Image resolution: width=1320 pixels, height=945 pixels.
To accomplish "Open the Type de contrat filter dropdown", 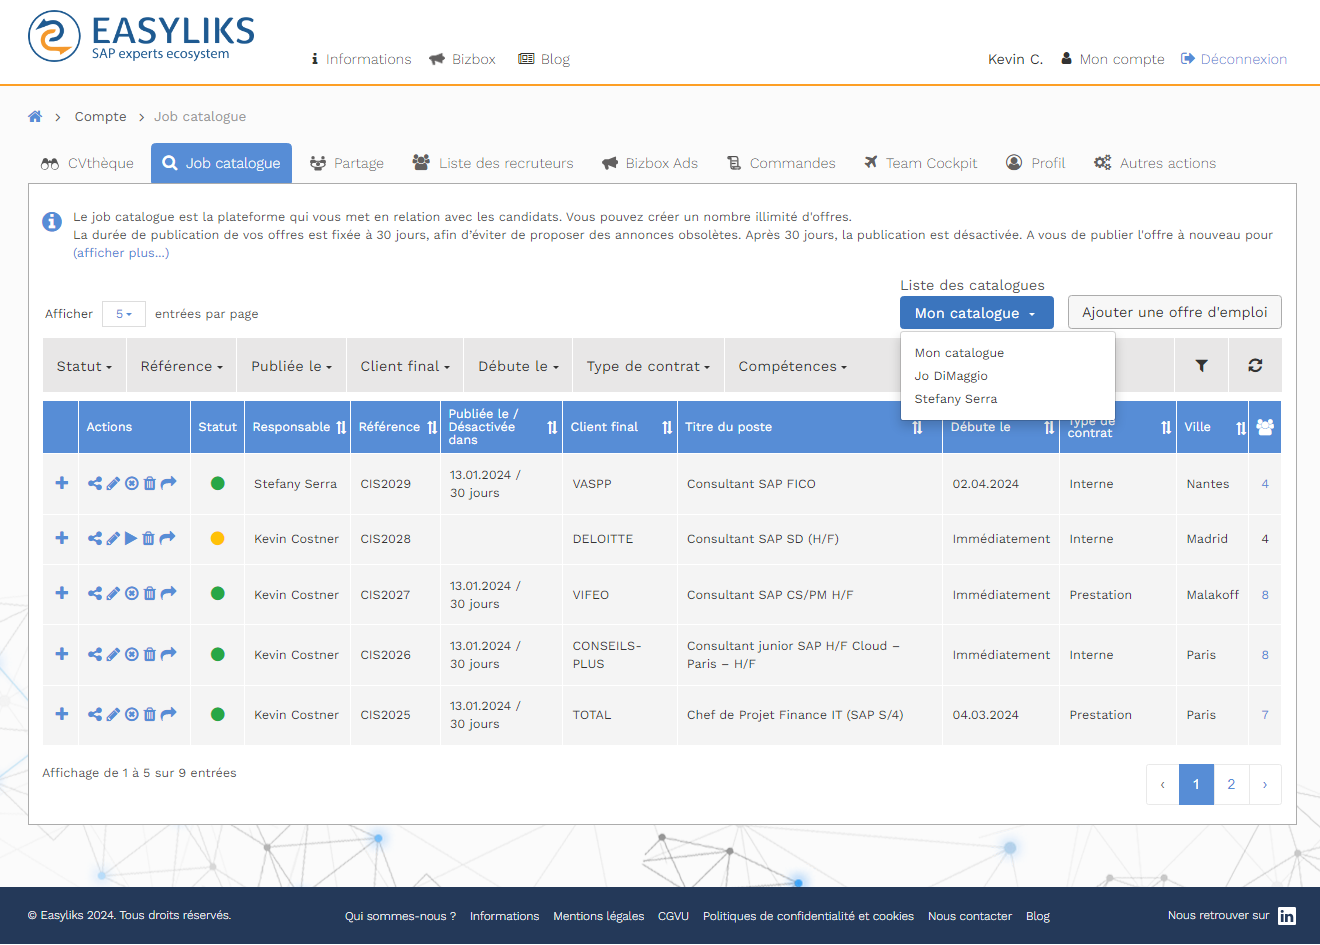I will click(x=648, y=366).
